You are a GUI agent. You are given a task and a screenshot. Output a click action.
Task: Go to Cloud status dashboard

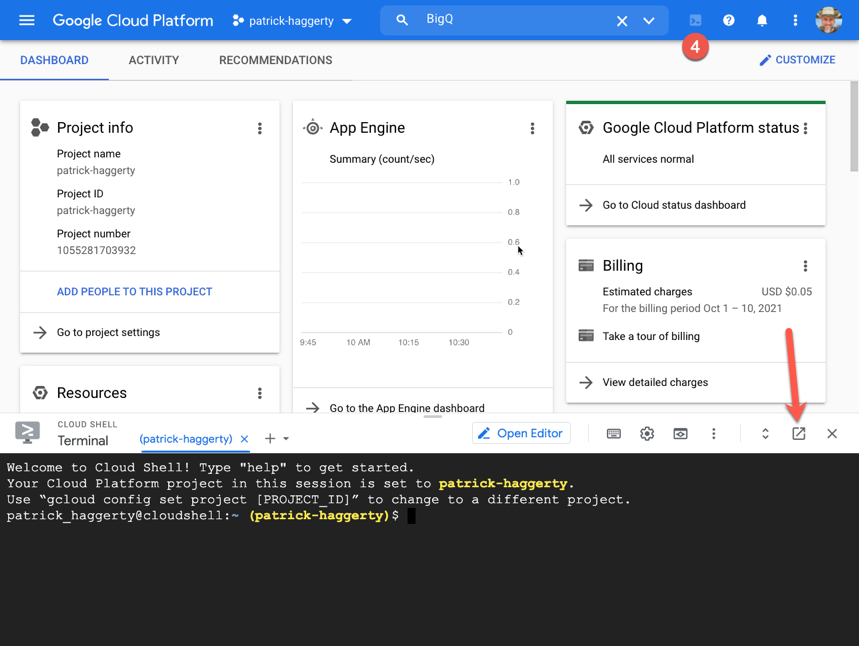(x=674, y=205)
